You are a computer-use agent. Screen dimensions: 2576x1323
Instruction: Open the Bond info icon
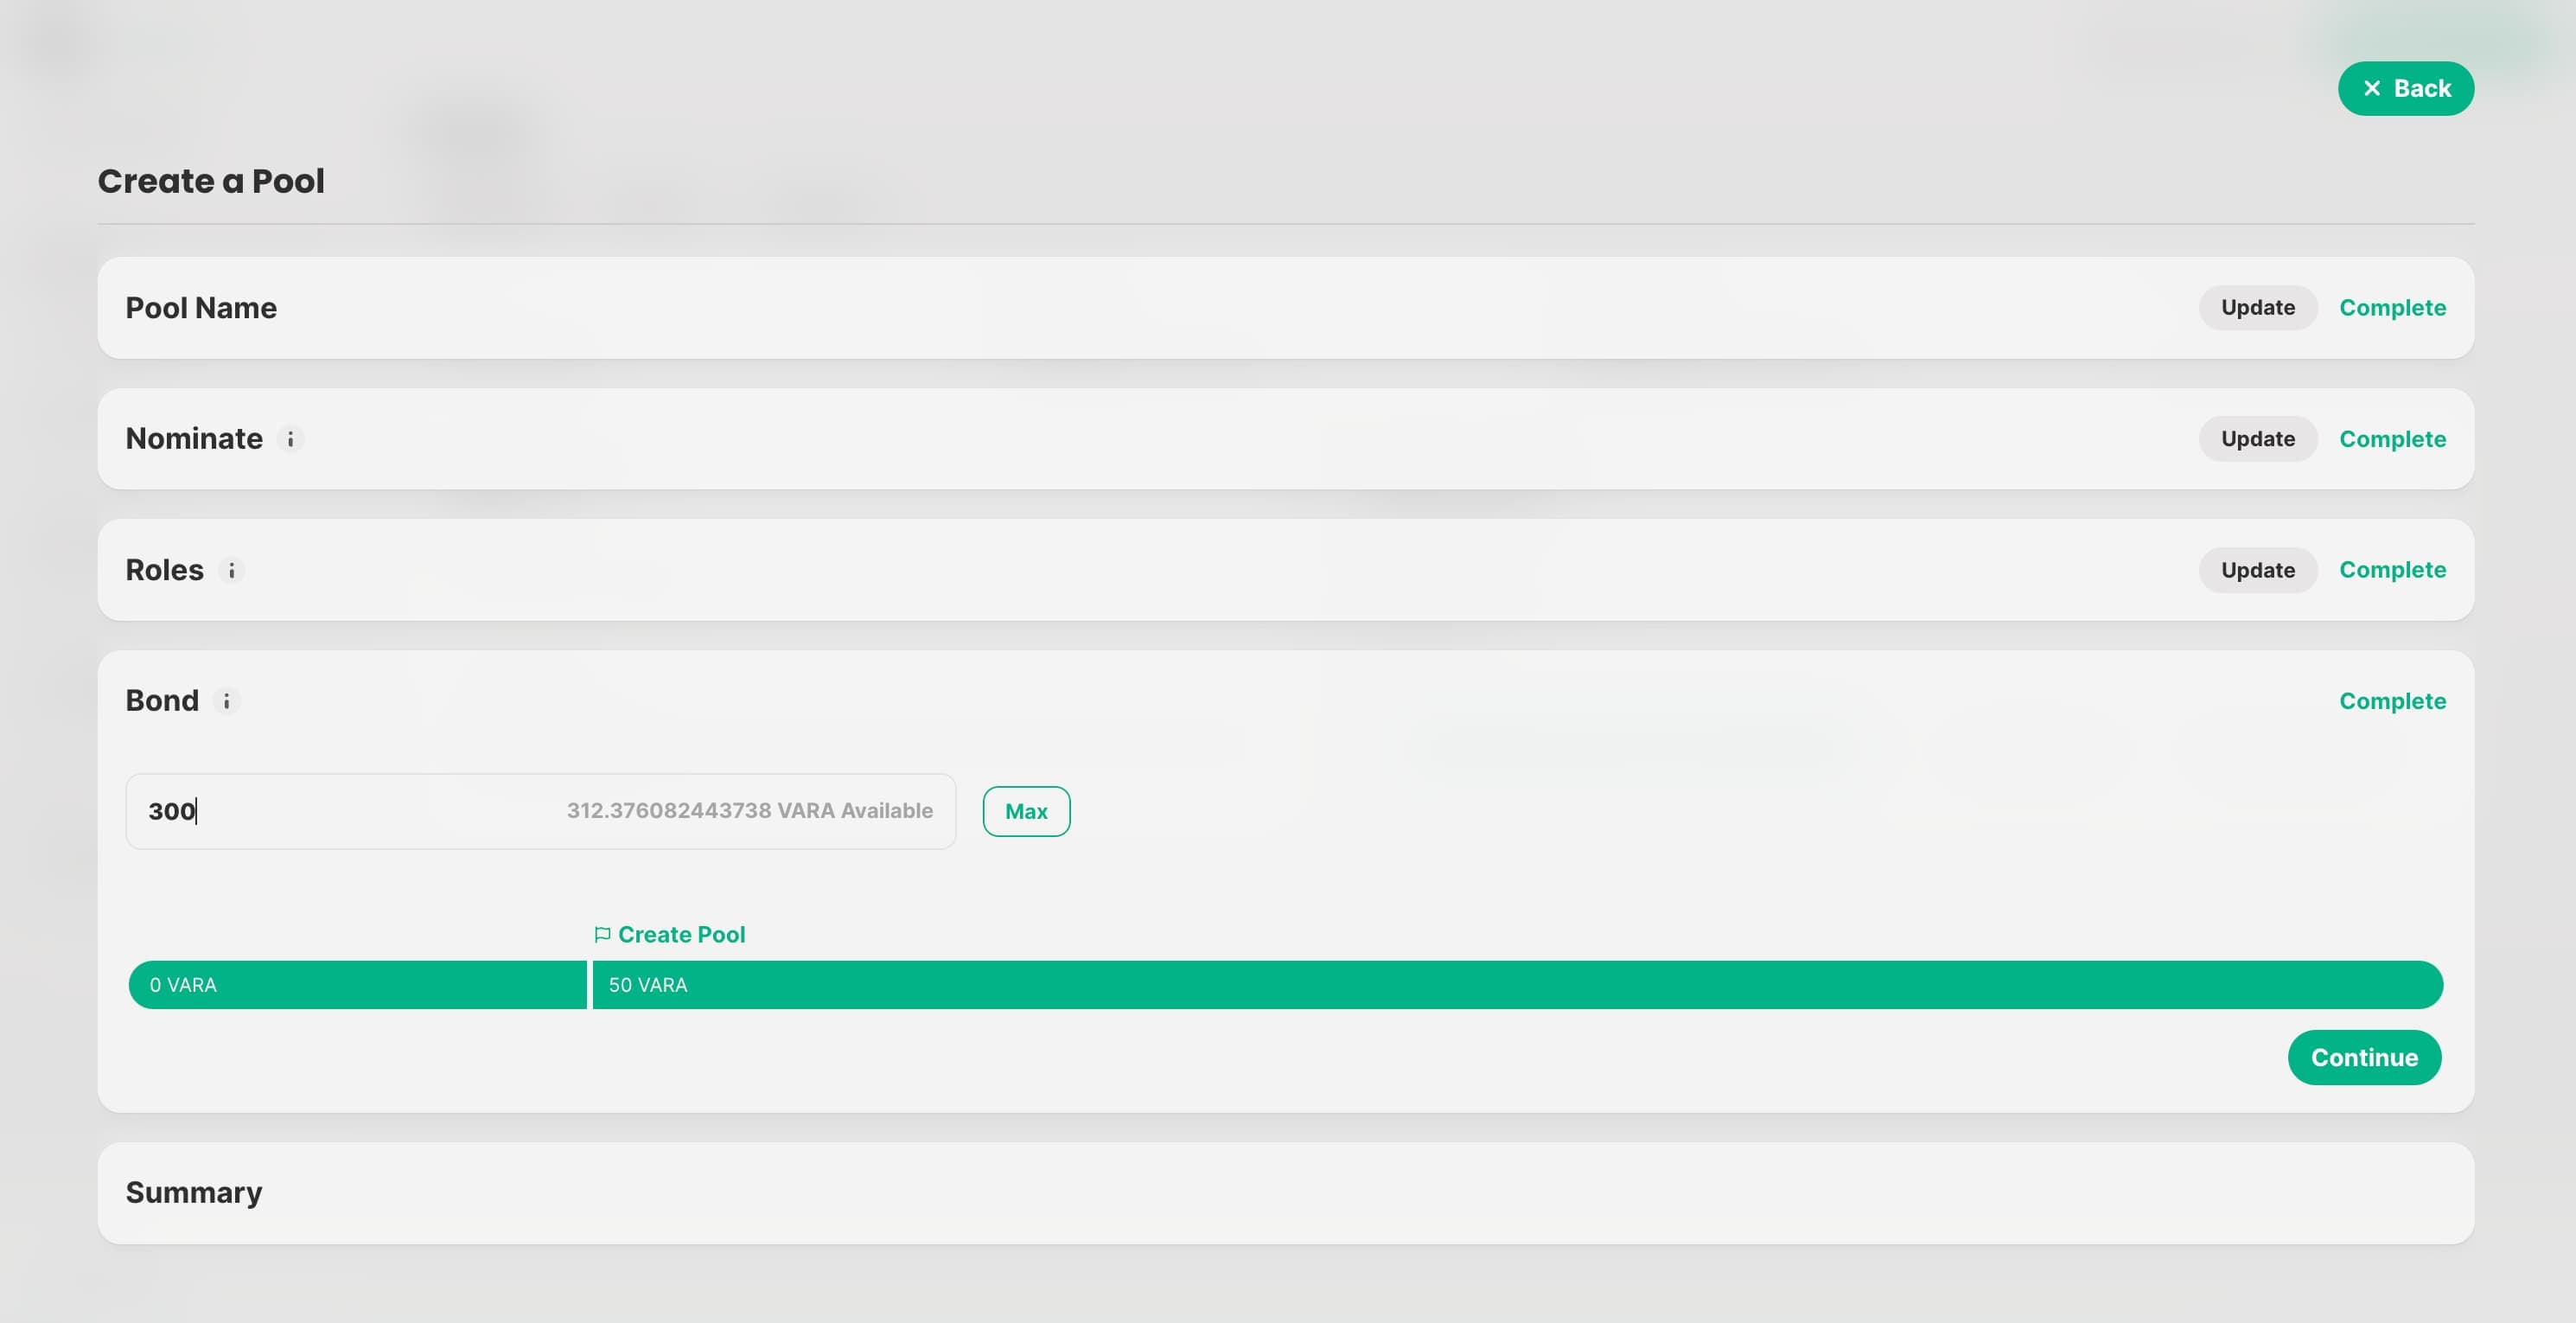(226, 701)
